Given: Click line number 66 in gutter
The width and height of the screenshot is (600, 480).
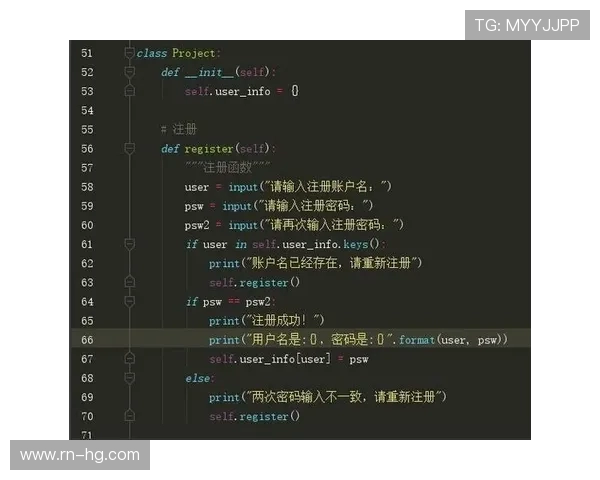Looking at the screenshot, I should click(86, 340).
